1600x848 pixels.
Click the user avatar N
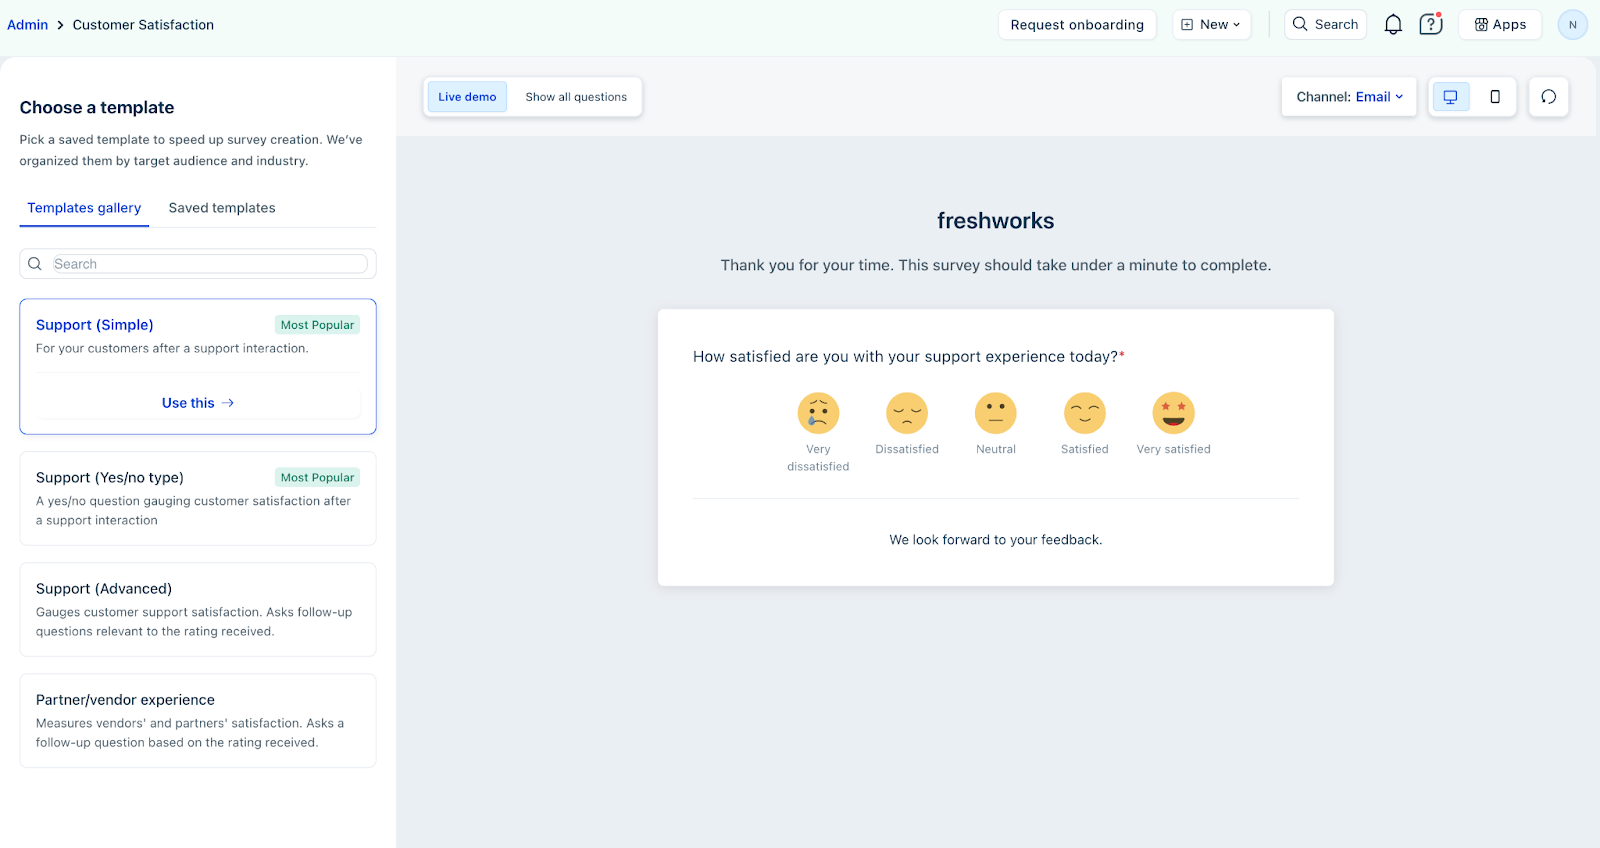pos(1572,25)
